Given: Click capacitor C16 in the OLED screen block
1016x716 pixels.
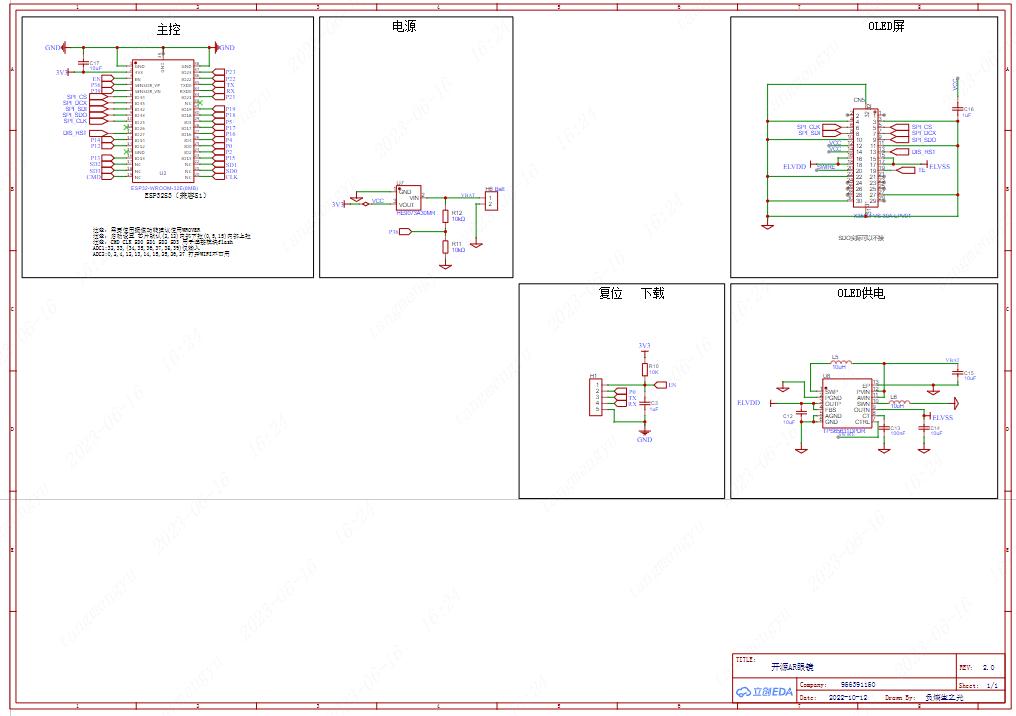Looking at the screenshot, I should point(958,110).
